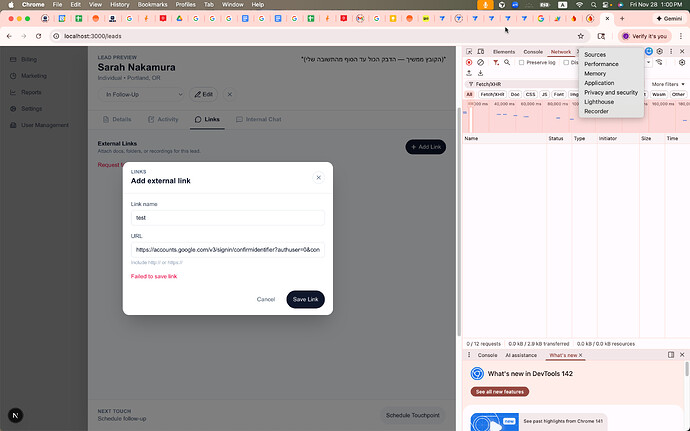Click the blue AI assistance icon in DevTools toolbar
The image size is (690, 431).
click(649, 52)
